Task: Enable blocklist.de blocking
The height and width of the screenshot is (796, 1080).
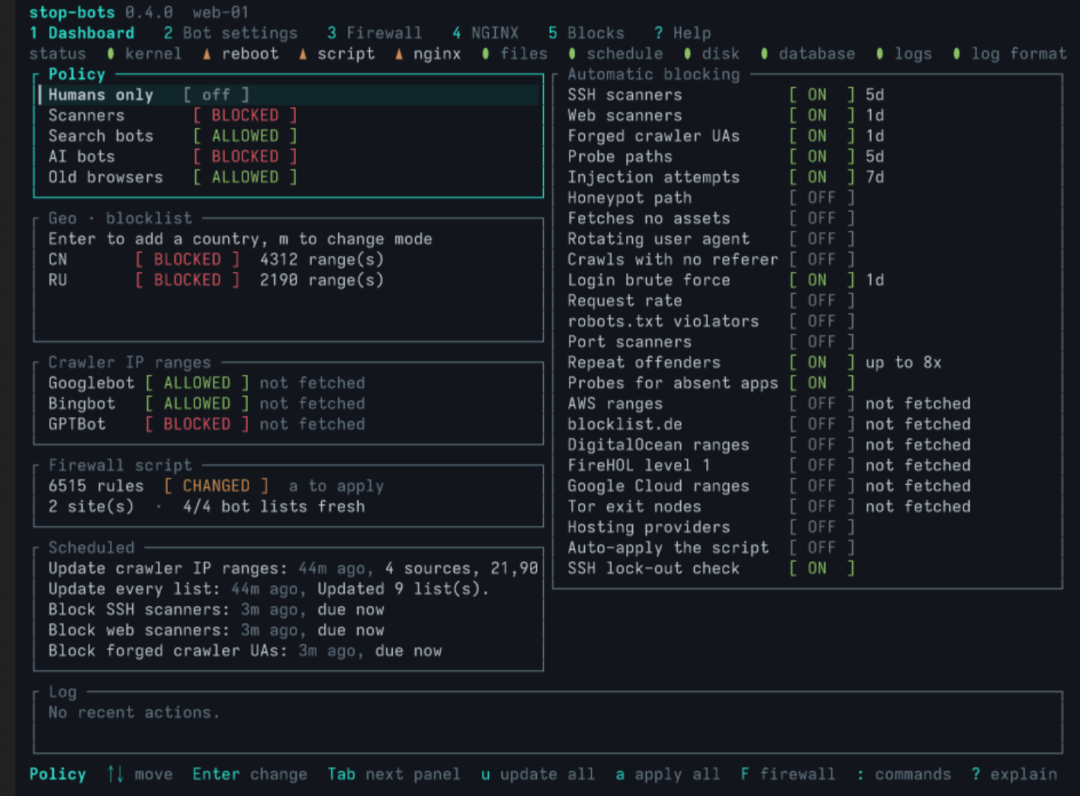Action: (822, 424)
